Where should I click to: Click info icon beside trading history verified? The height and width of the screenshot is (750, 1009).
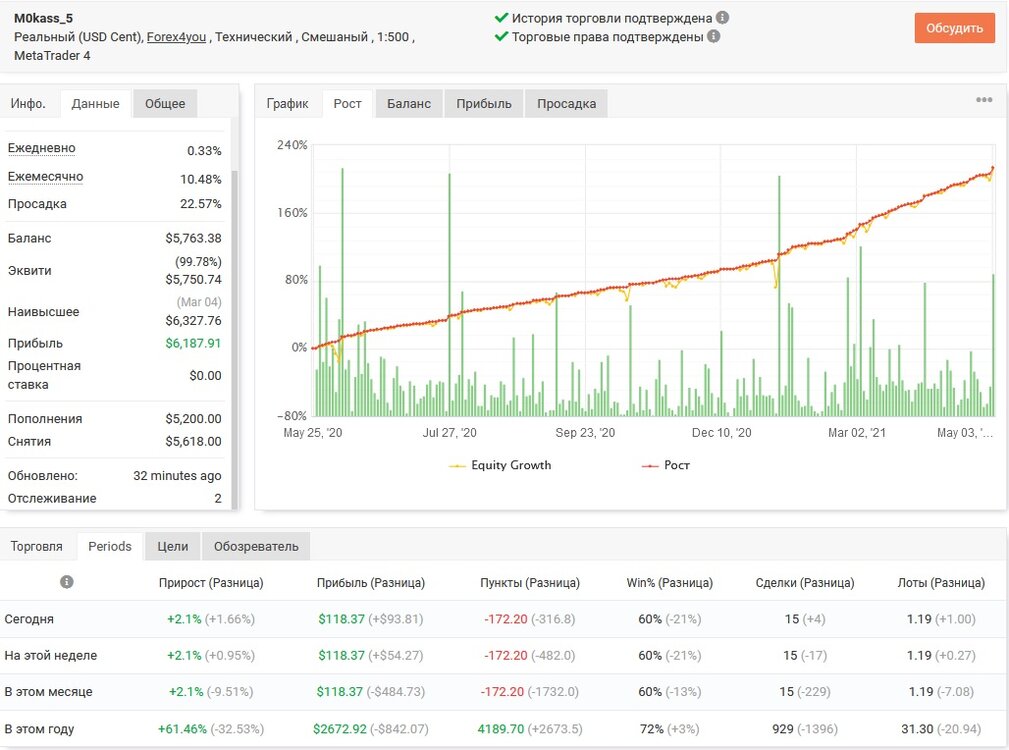[x=723, y=17]
